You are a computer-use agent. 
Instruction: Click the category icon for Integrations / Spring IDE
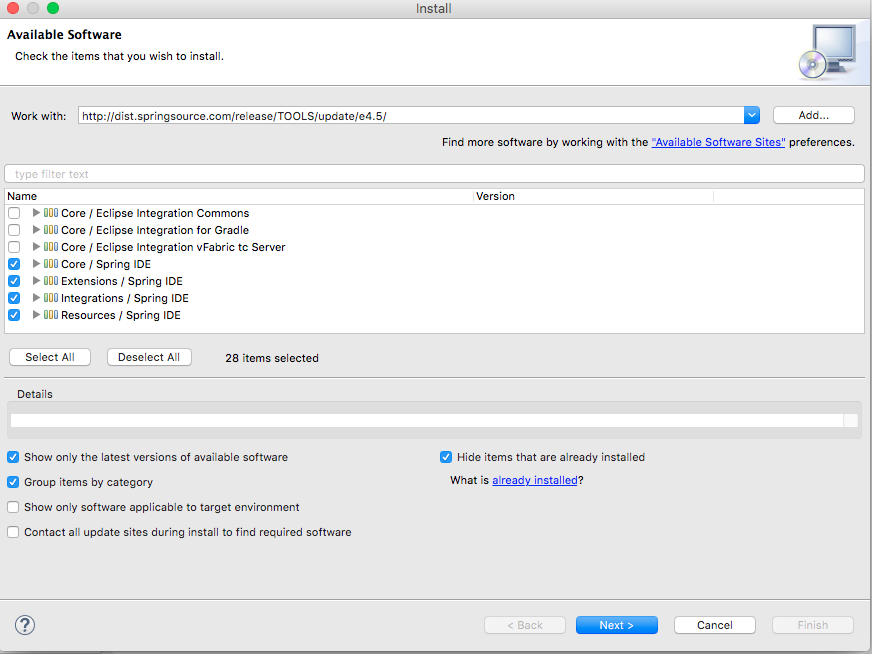pos(51,298)
